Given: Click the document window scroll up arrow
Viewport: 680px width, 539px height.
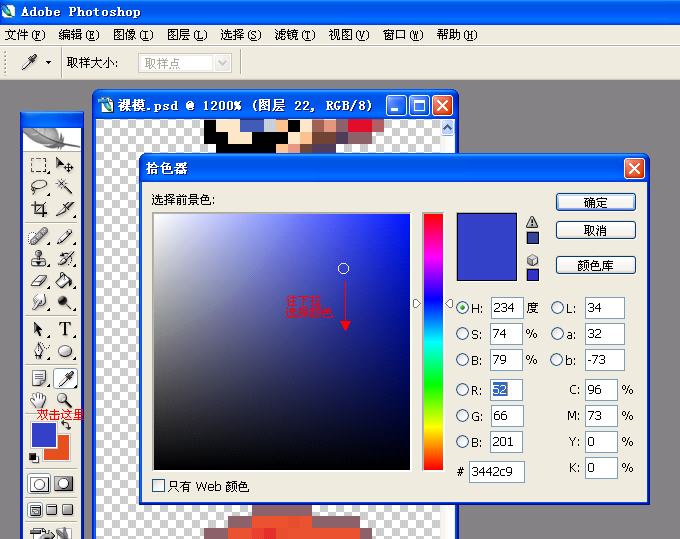Looking at the screenshot, I should point(447,127).
